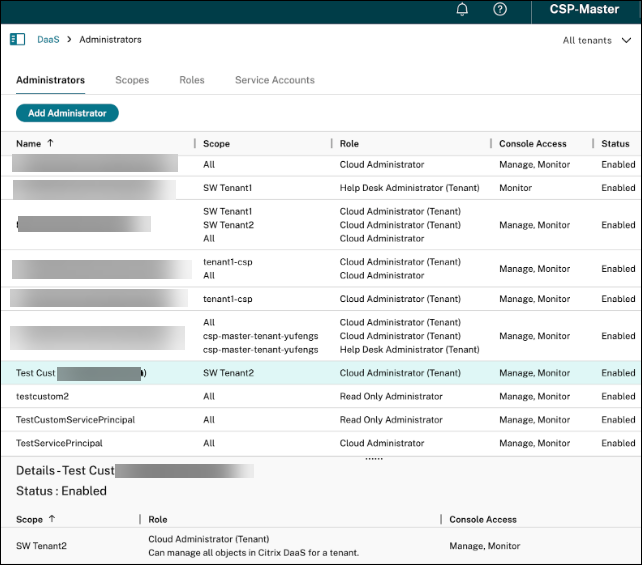Open the CSP-Master account menu

point(584,10)
